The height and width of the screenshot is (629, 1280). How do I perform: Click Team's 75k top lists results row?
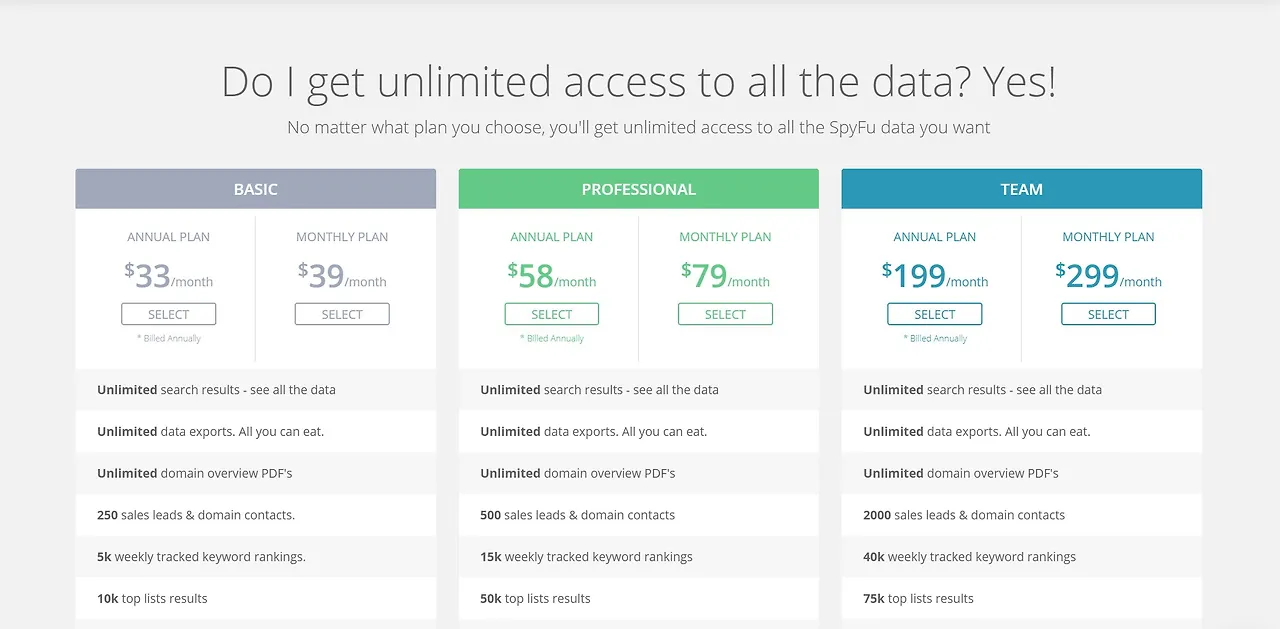click(1022, 599)
